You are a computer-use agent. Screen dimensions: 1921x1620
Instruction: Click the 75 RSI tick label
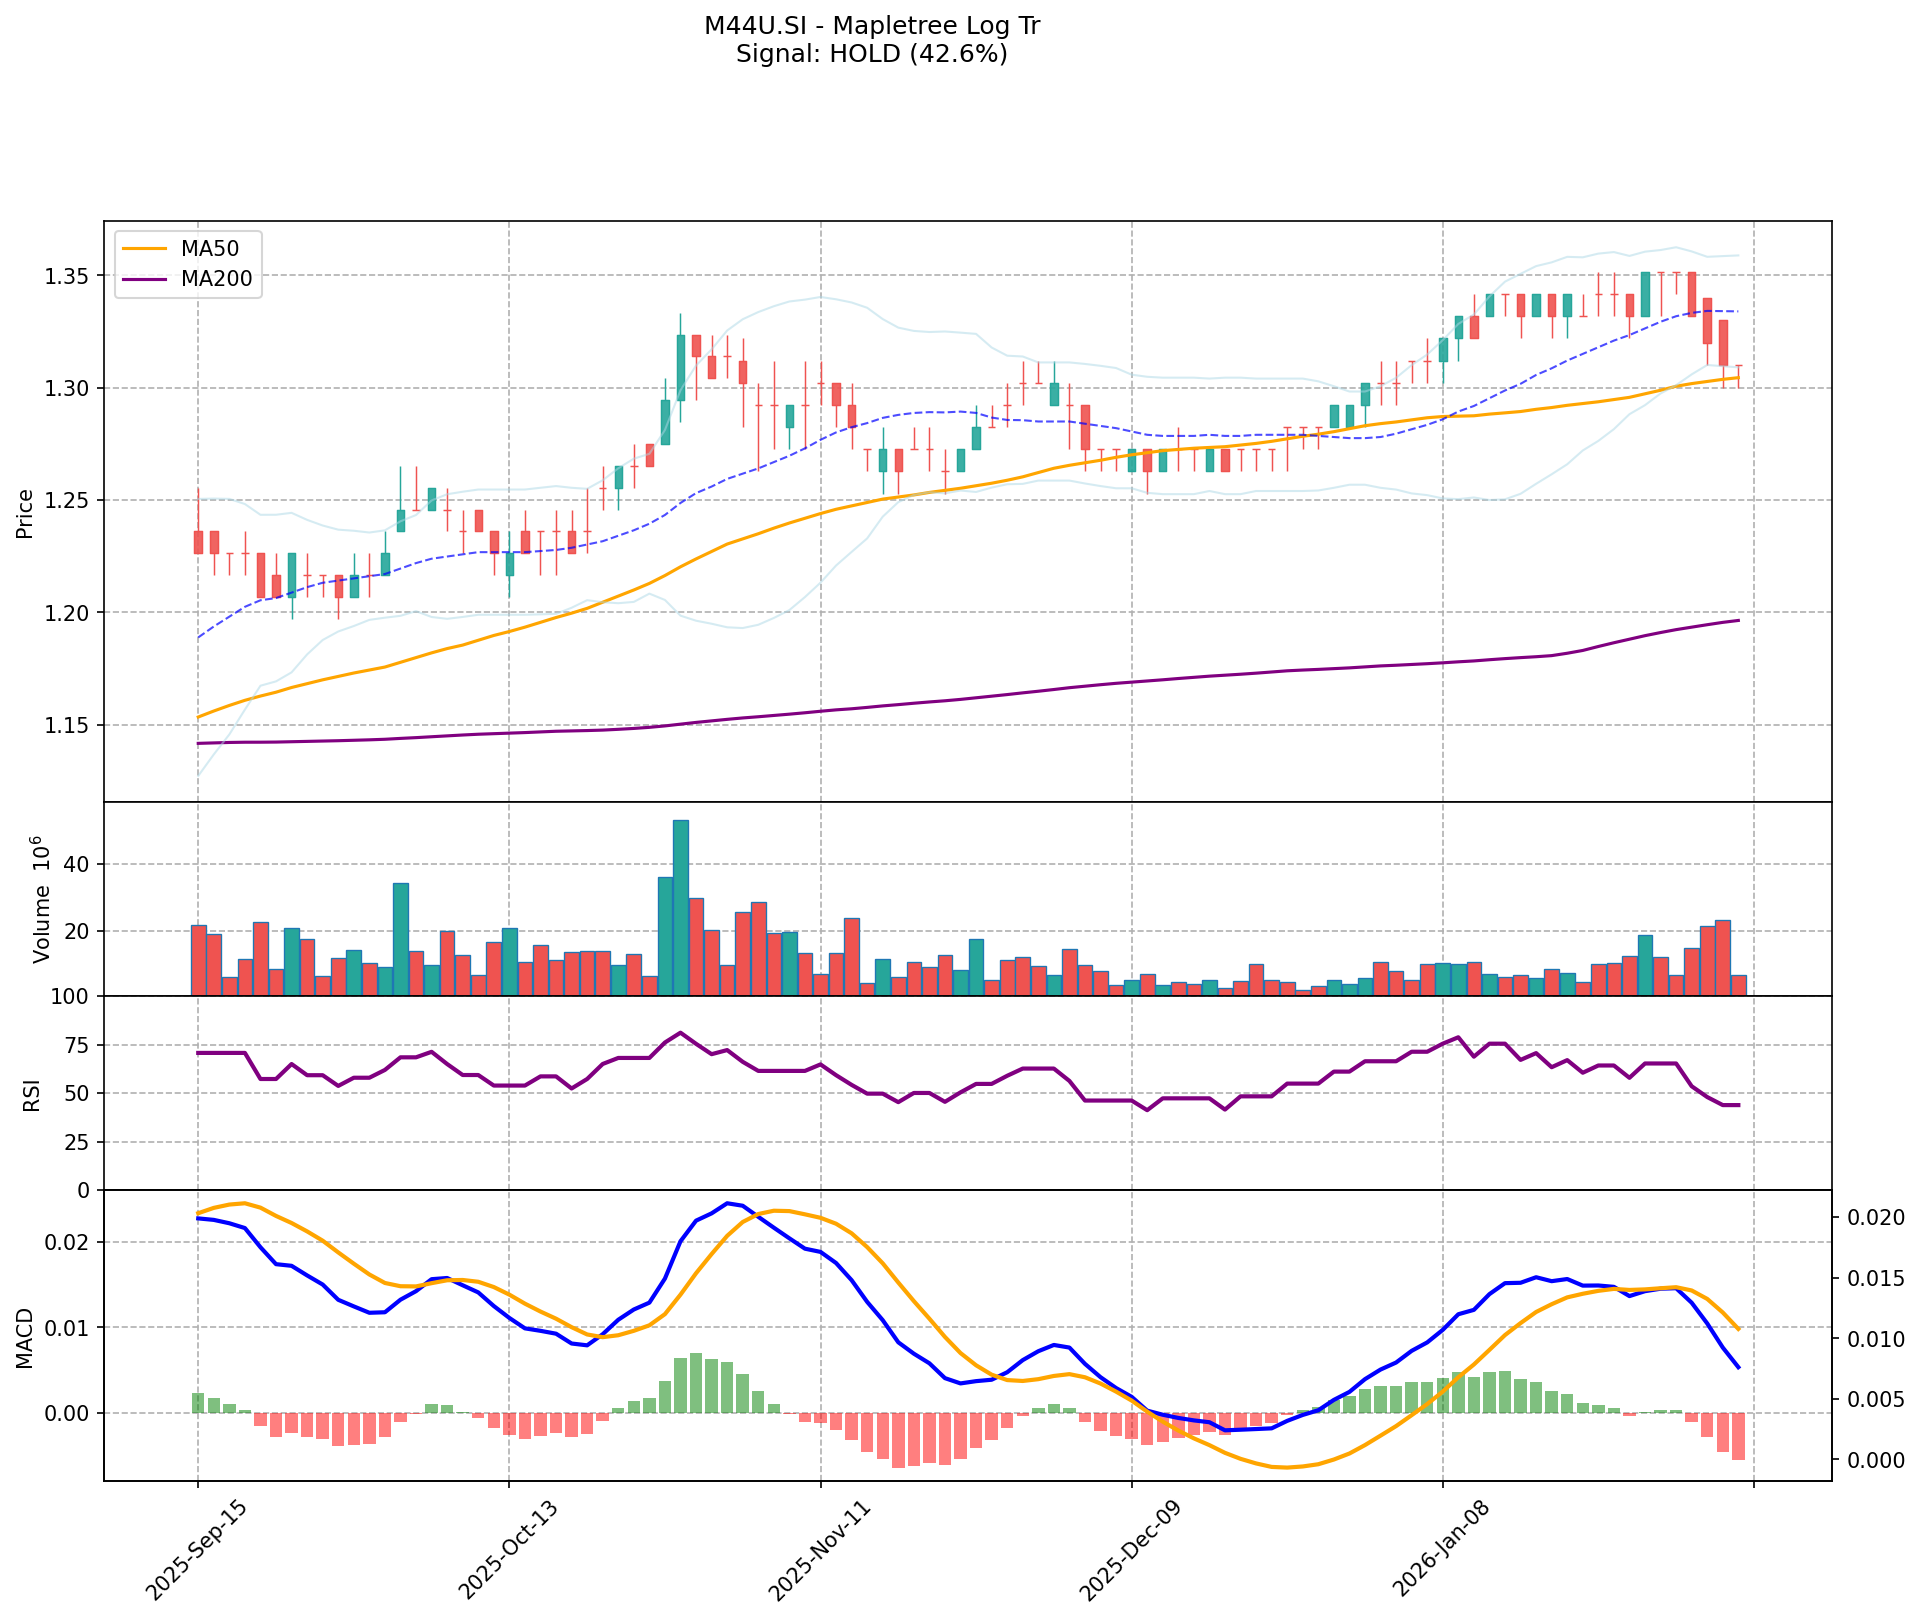pyautogui.click(x=77, y=1046)
